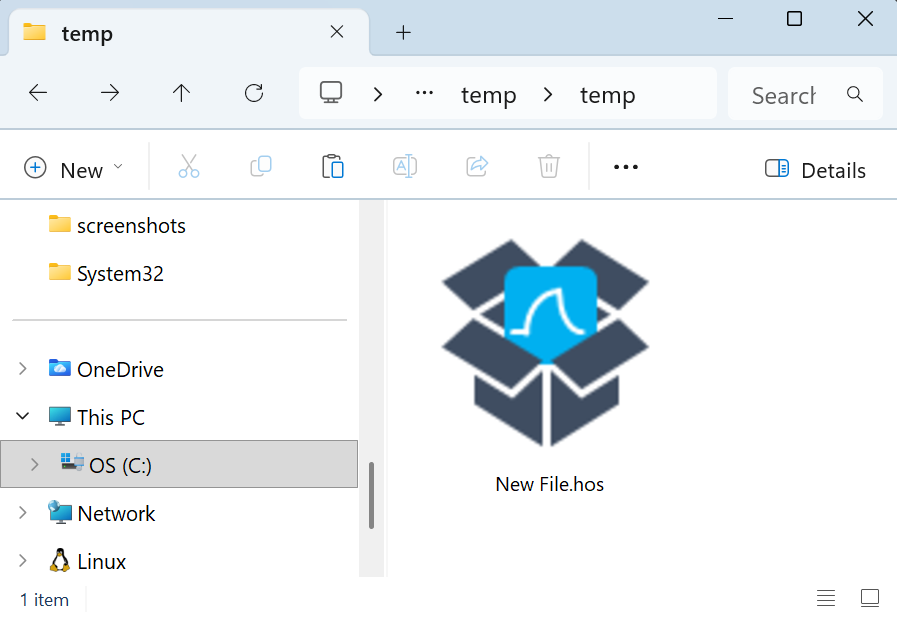This screenshot has height=617, width=897.
Task: Toggle the Details pane
Action: tap(815, 169)
